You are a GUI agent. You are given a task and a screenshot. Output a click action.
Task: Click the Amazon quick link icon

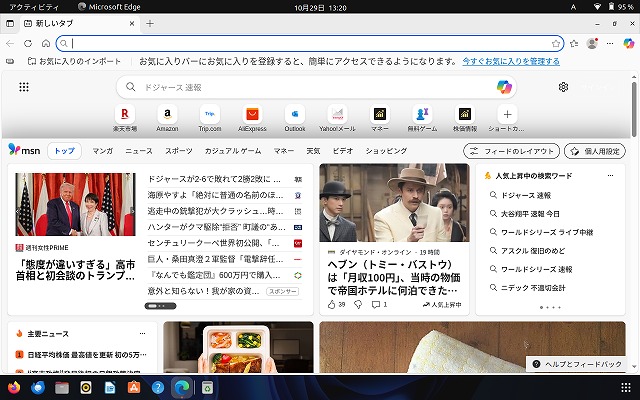pos(167,114)
